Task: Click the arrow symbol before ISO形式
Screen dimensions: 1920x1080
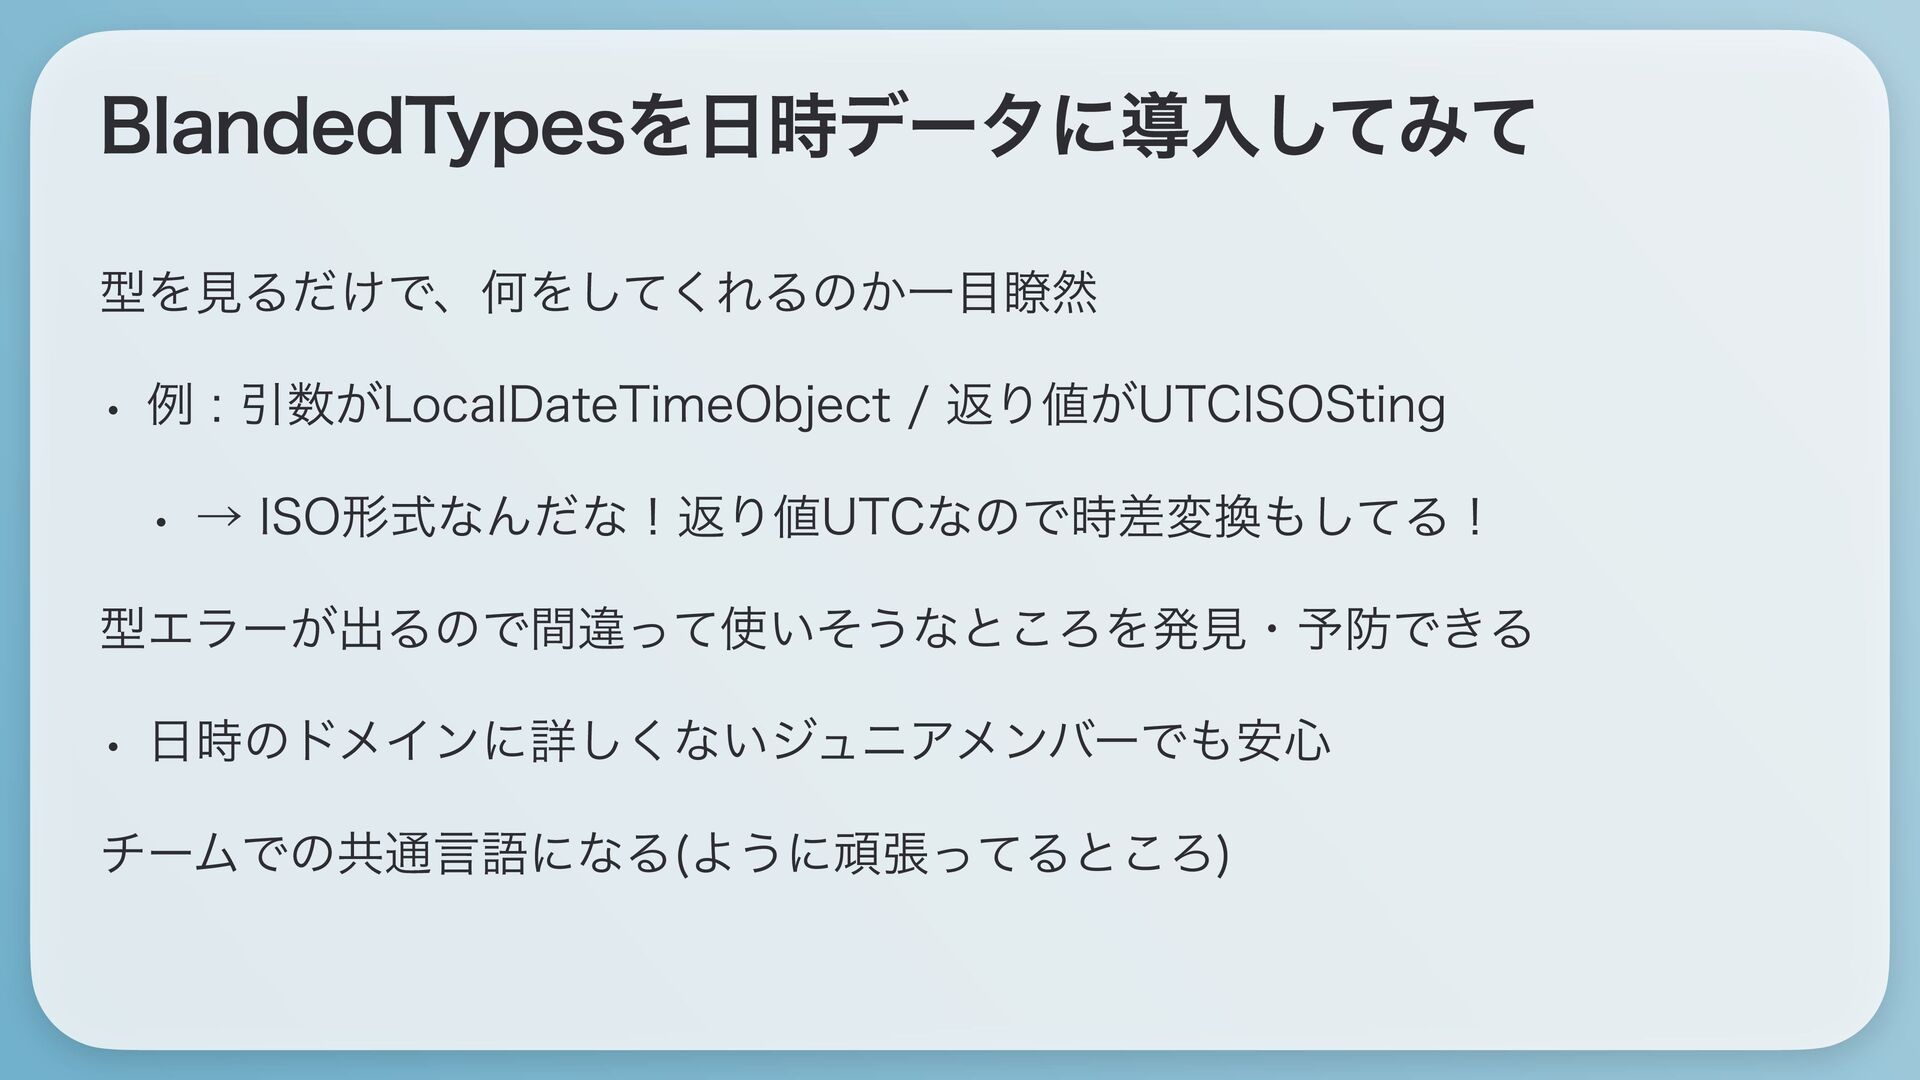Action: pyautogui.click(x=218, y=518)
